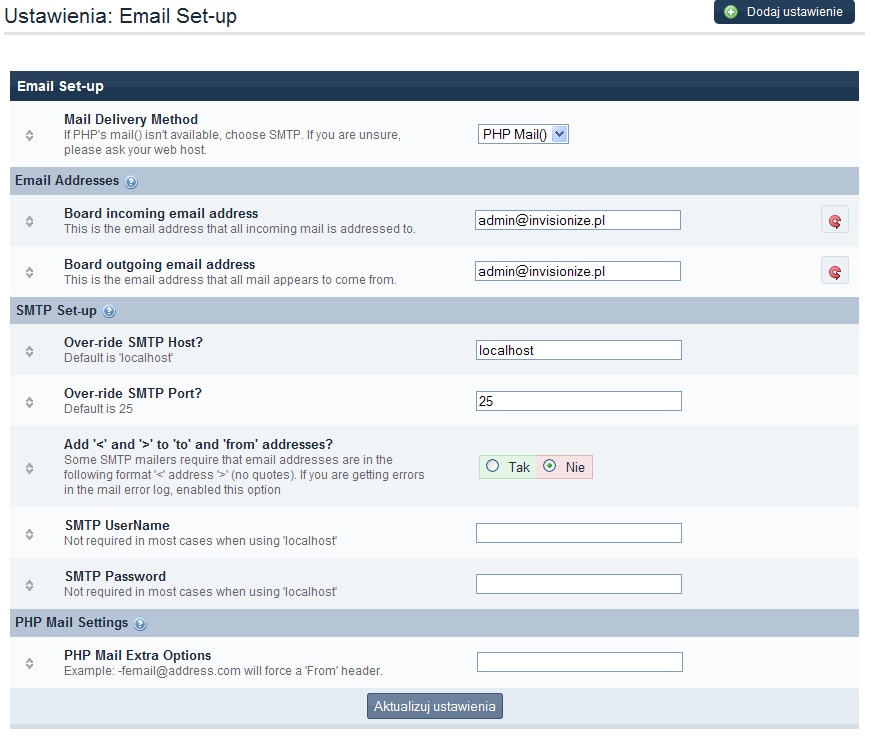This screenshot has height=747, width=878.
Task: Open Mail Delivery Method dropdown
Action: click(523, 134)
